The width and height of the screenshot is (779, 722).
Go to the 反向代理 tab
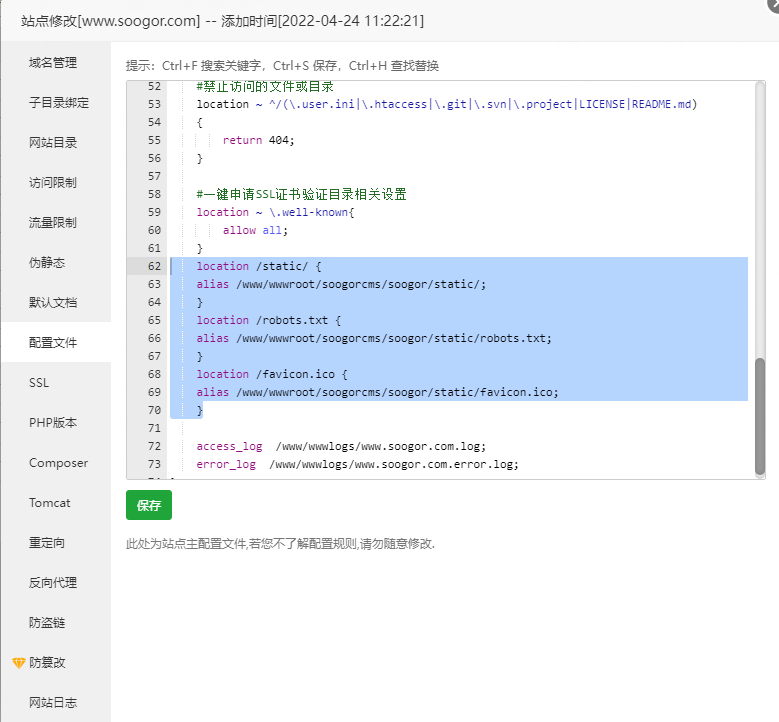coord(53,582)
